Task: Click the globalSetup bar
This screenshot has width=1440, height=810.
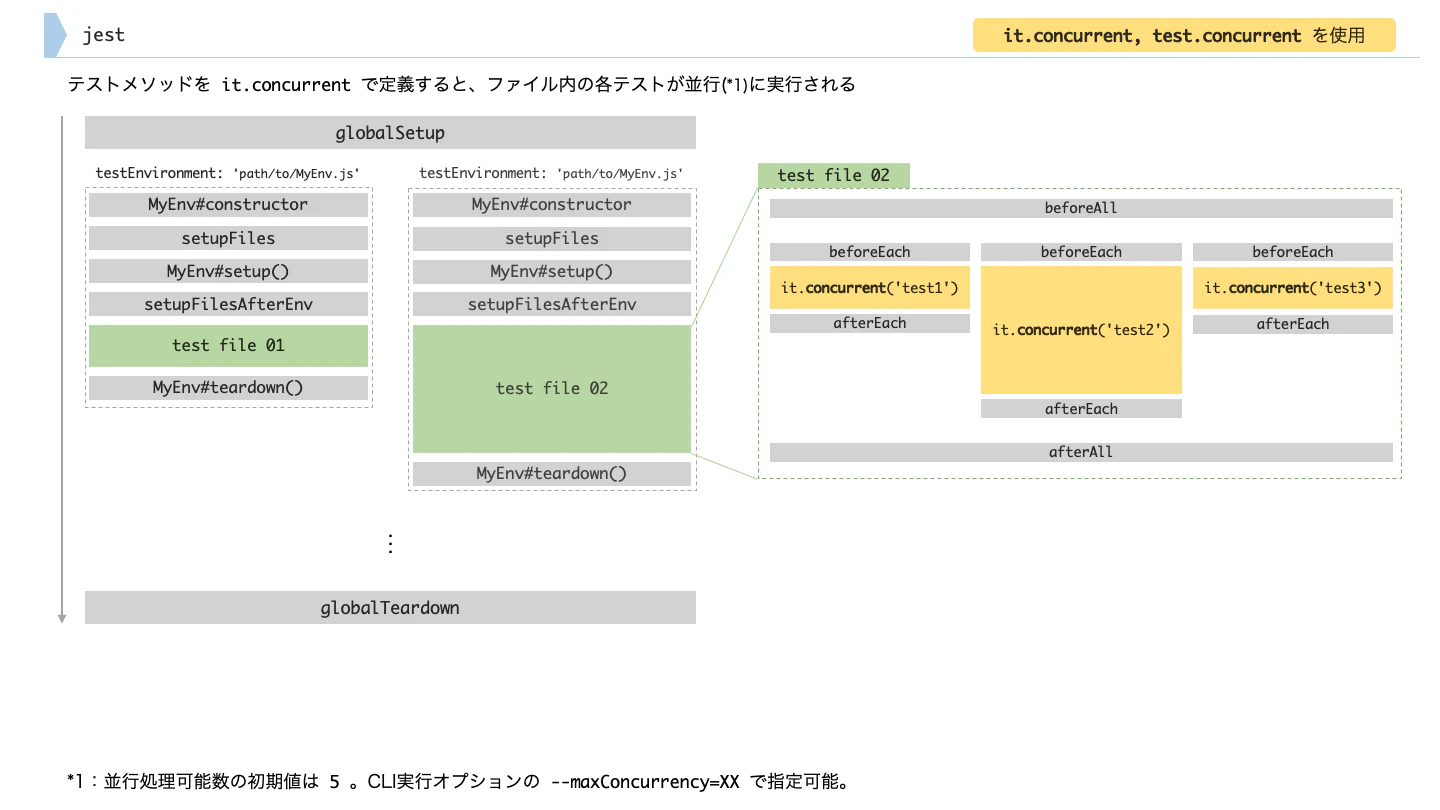Action: [390, 133]
